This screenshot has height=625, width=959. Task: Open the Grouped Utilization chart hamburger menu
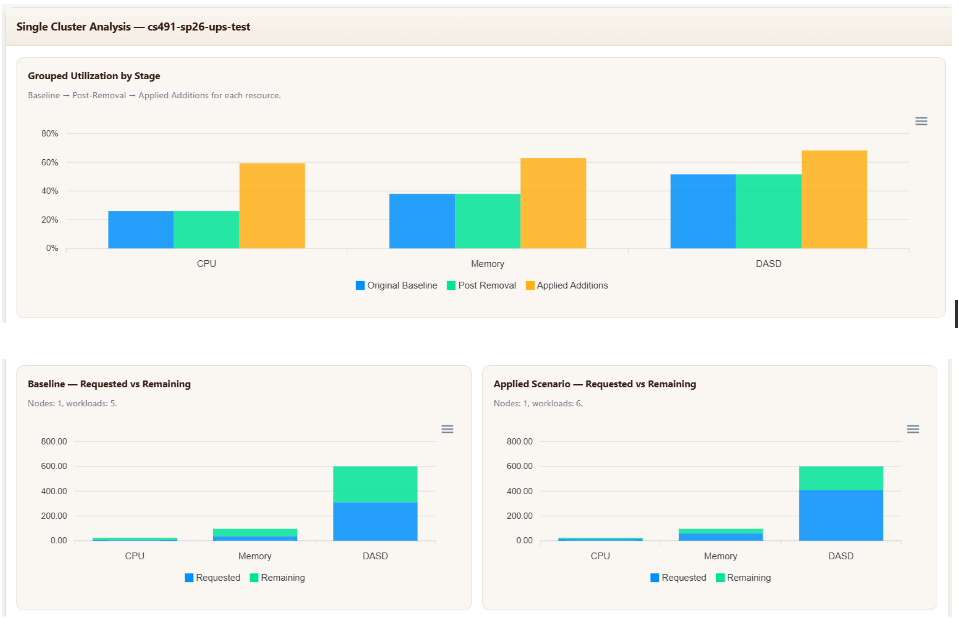921,121
